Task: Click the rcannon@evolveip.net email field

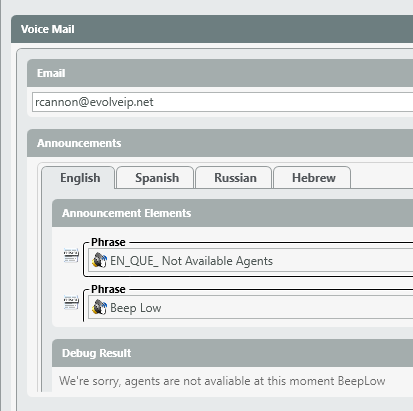Action: point(222,102)
